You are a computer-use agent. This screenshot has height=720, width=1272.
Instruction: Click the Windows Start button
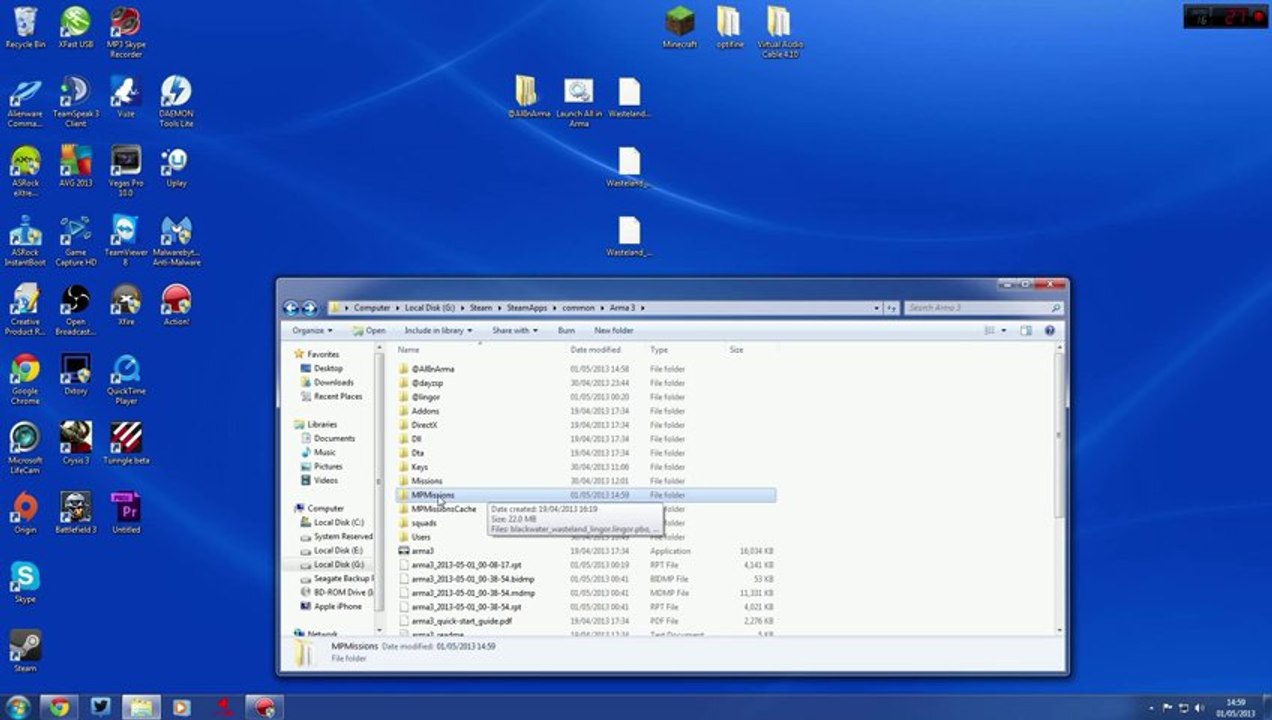(17, 707)
